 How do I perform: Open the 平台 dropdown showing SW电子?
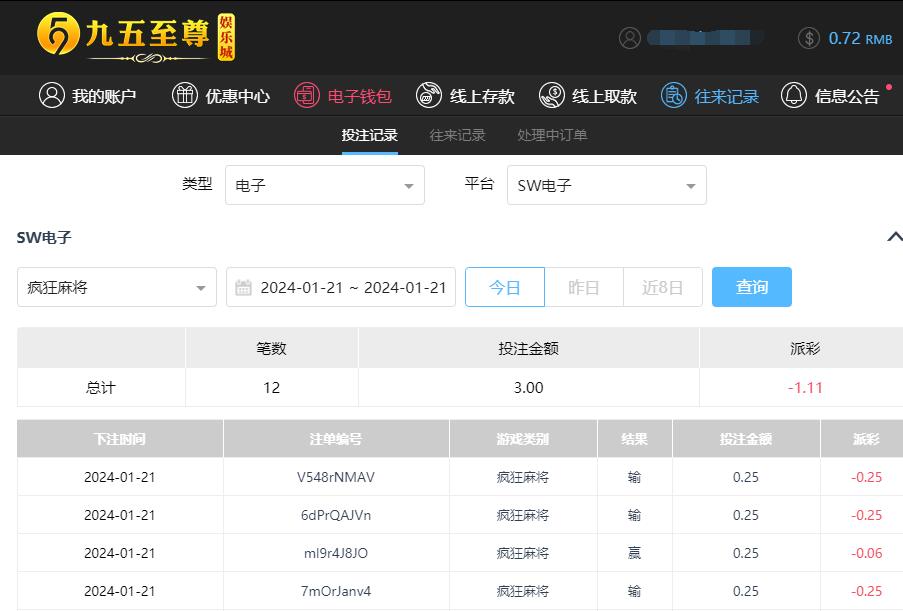606,185
